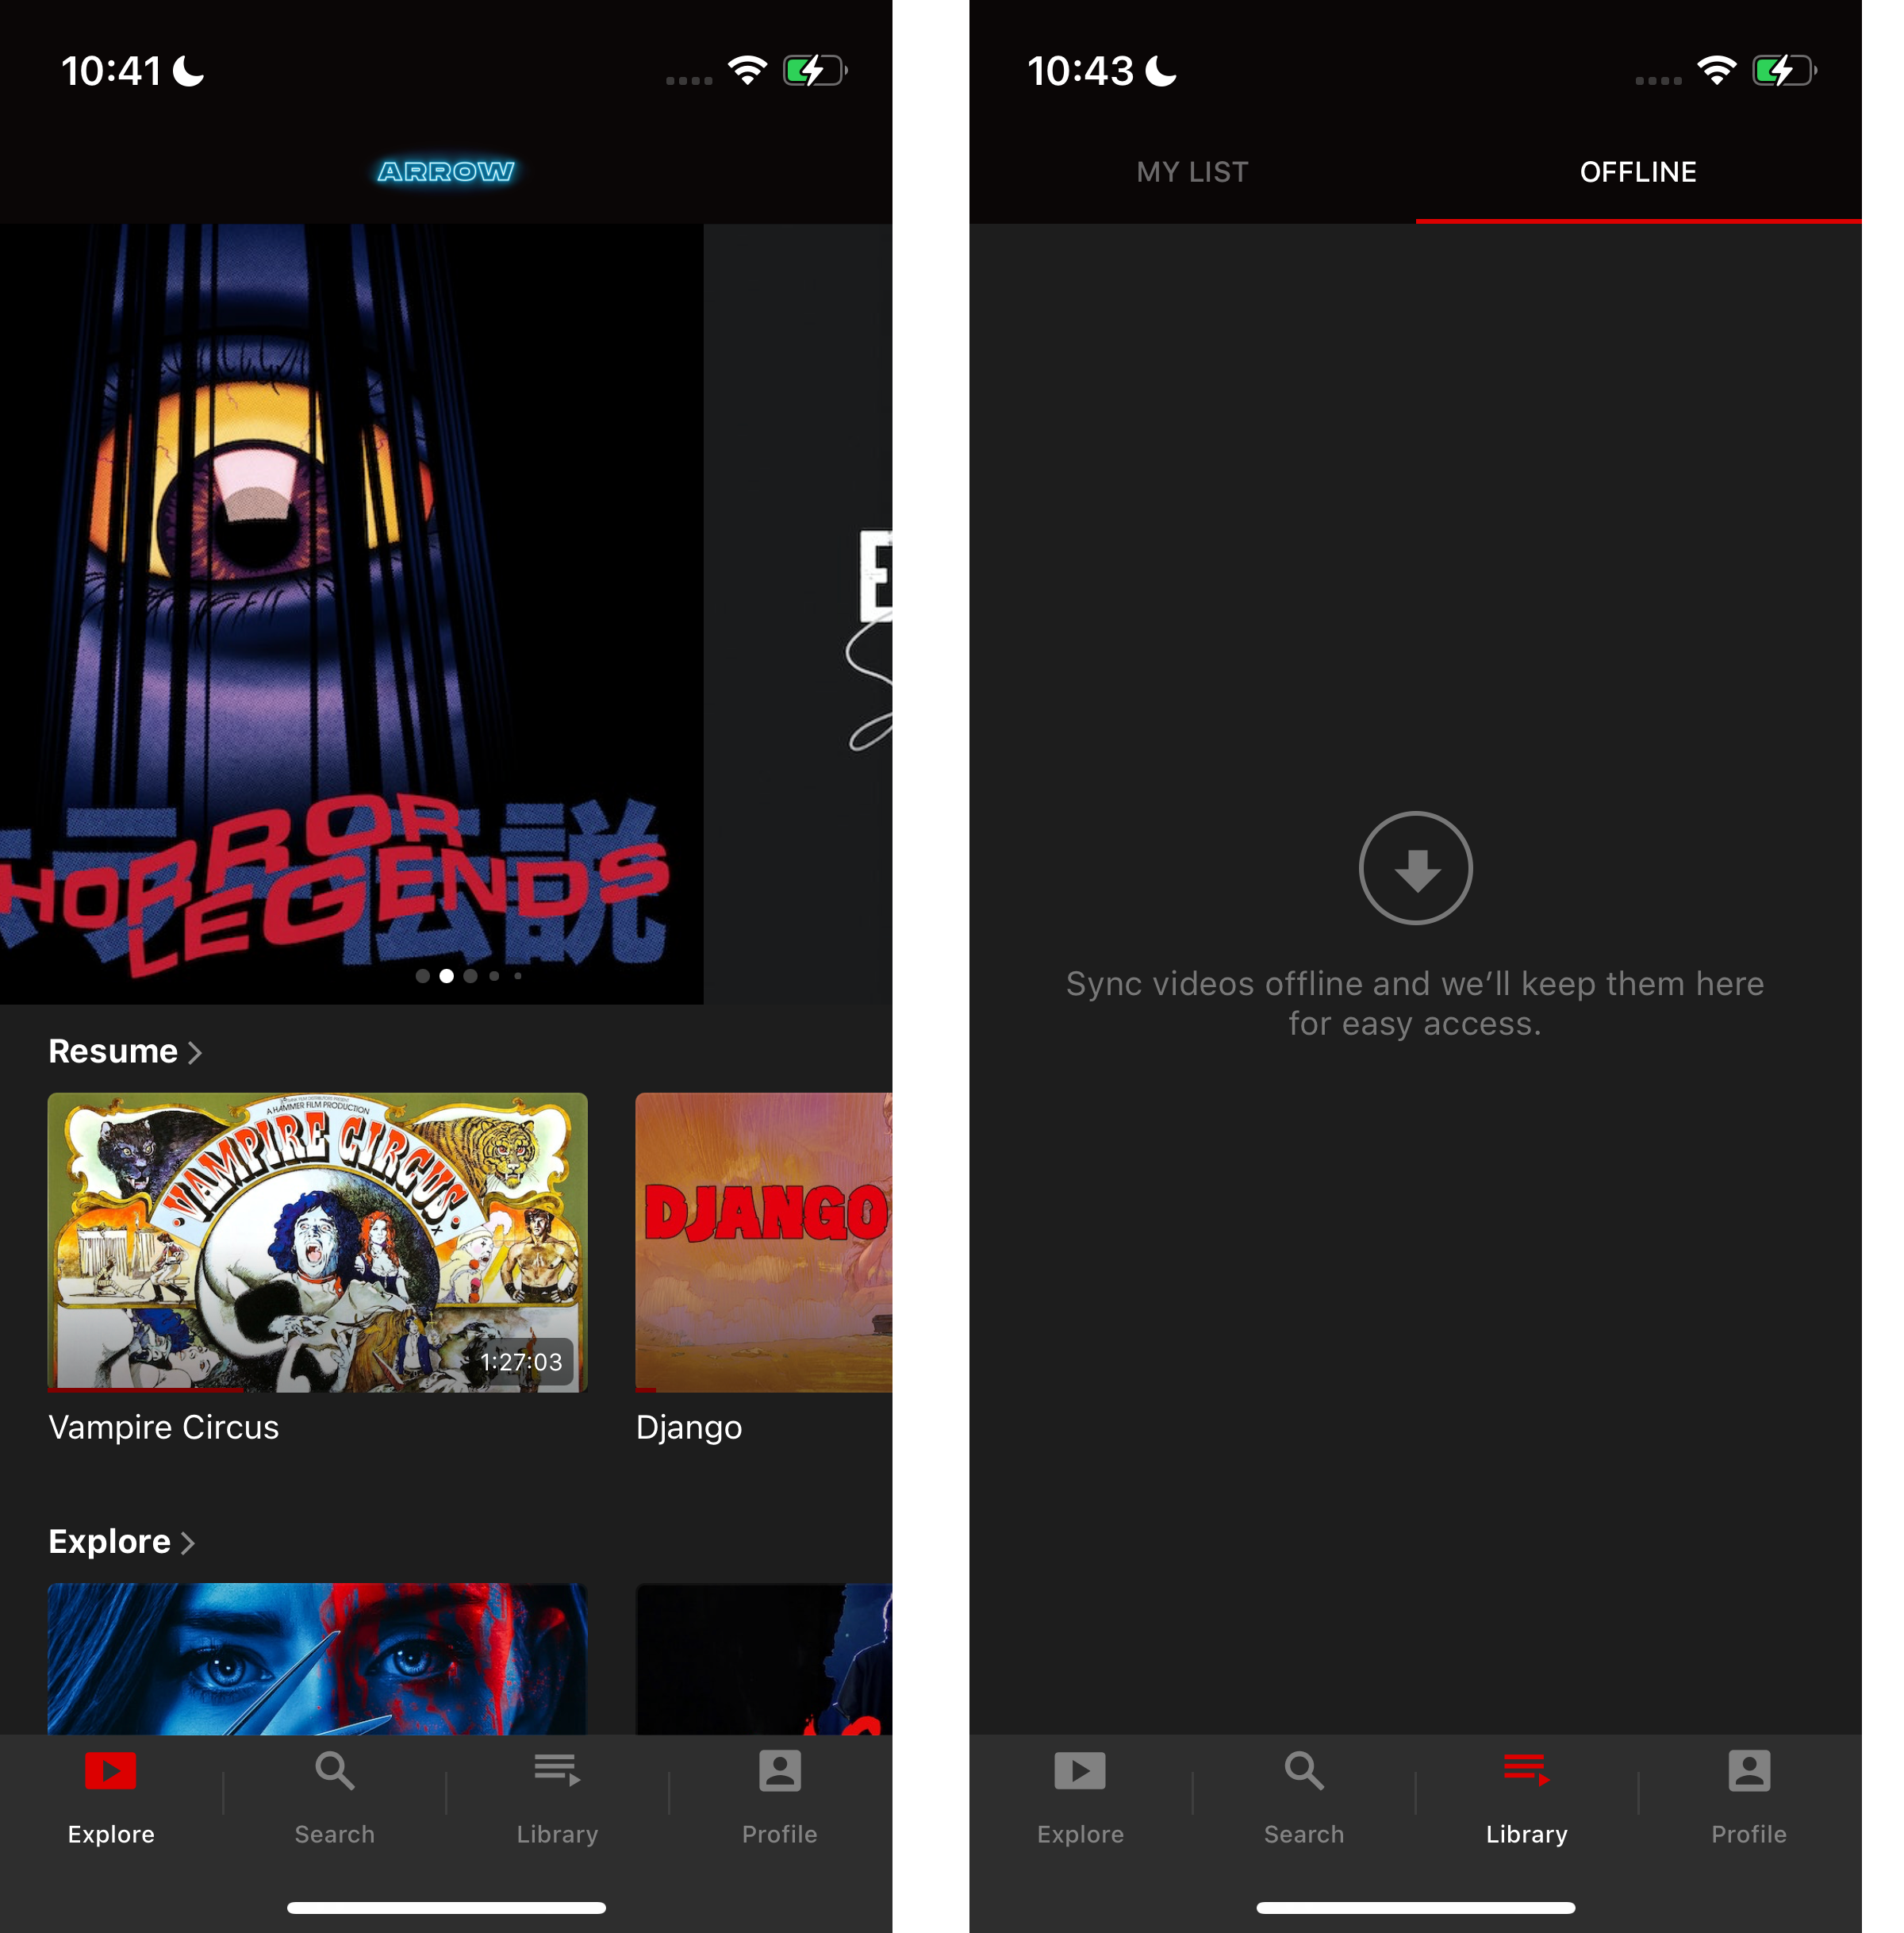
Task: Tap the Vampire Circus watch progress bar
Action: [317, 1389]
